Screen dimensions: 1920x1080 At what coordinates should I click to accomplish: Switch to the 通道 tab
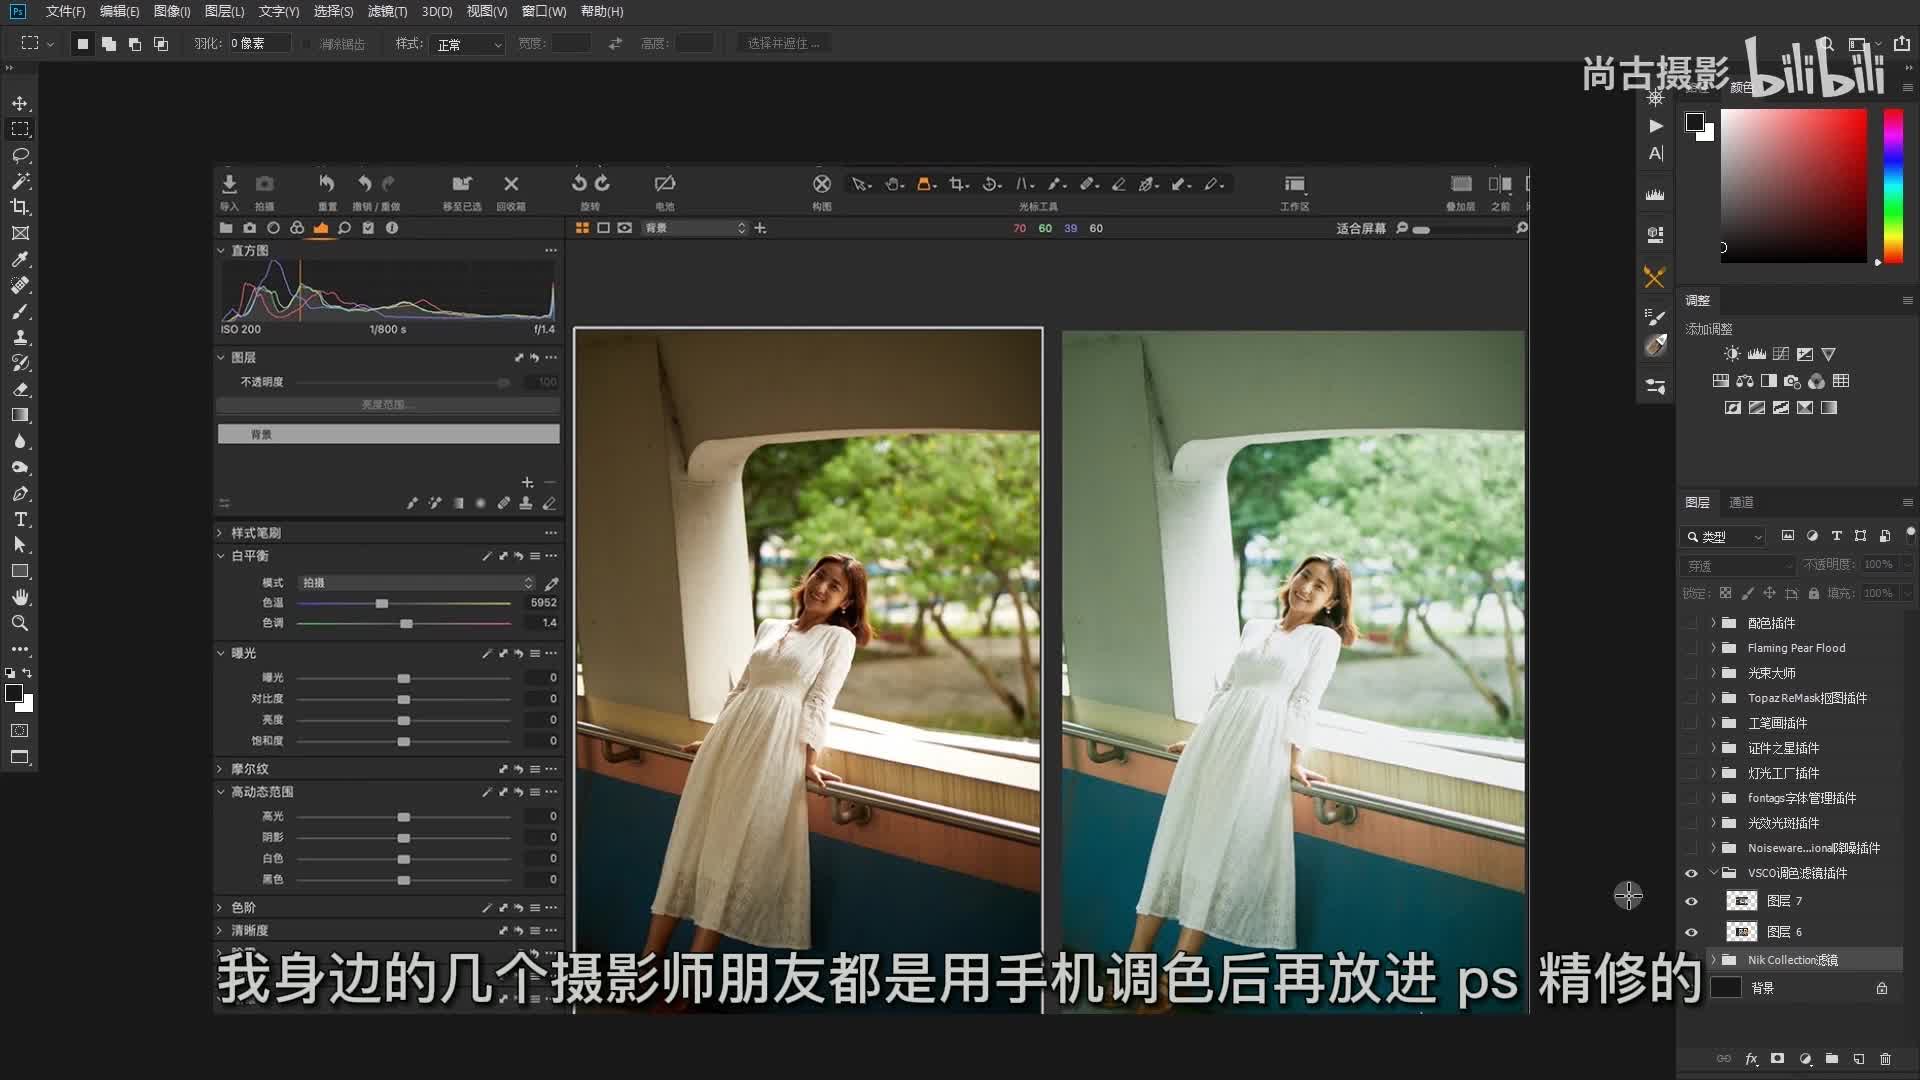click(1741, 502)
